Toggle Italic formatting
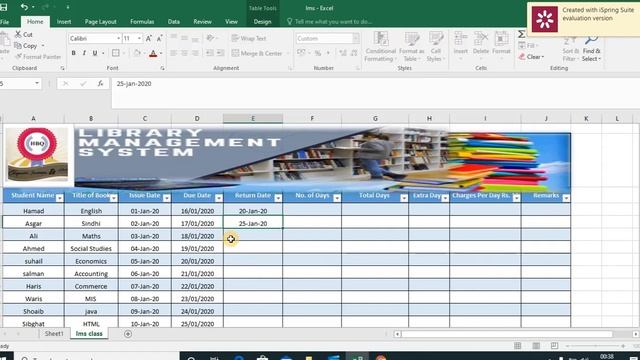The image size is (640, 360). click(x=84, y=53)
